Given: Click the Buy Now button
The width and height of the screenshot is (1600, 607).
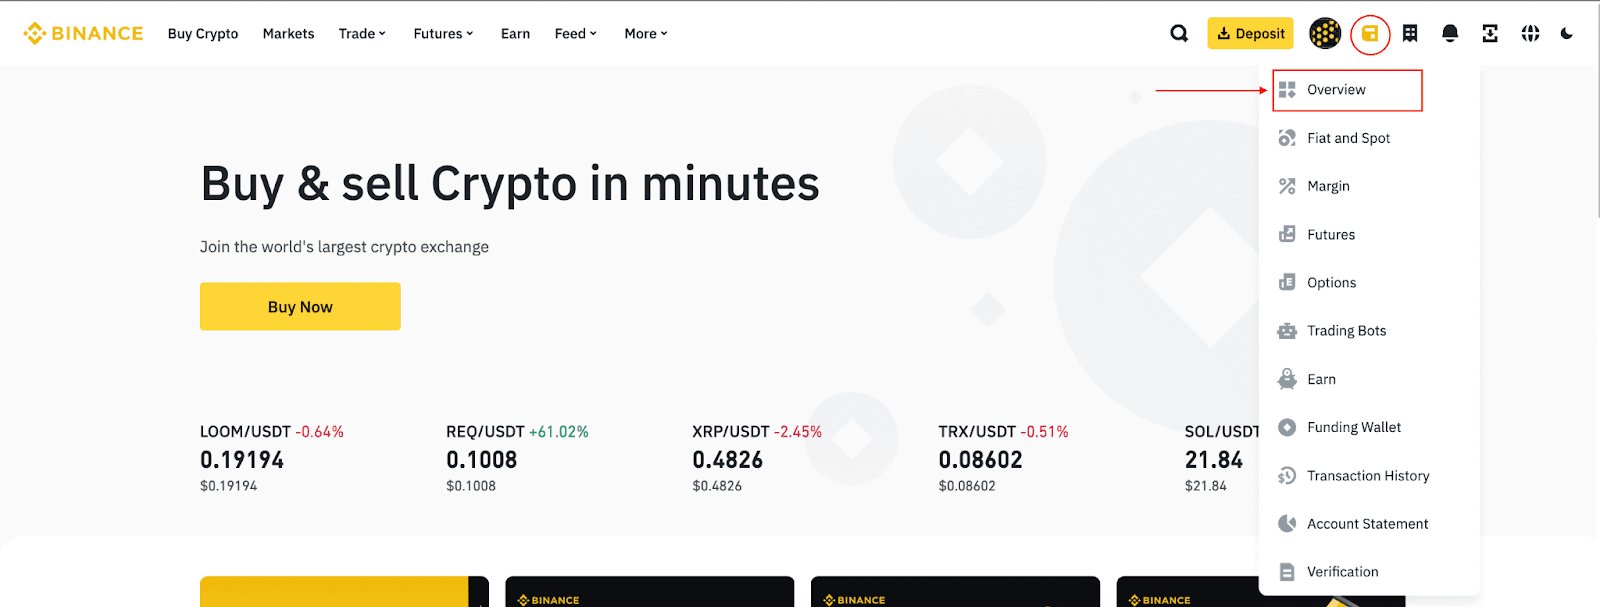Looking at the screenshot, I should [x=300, y=307].
